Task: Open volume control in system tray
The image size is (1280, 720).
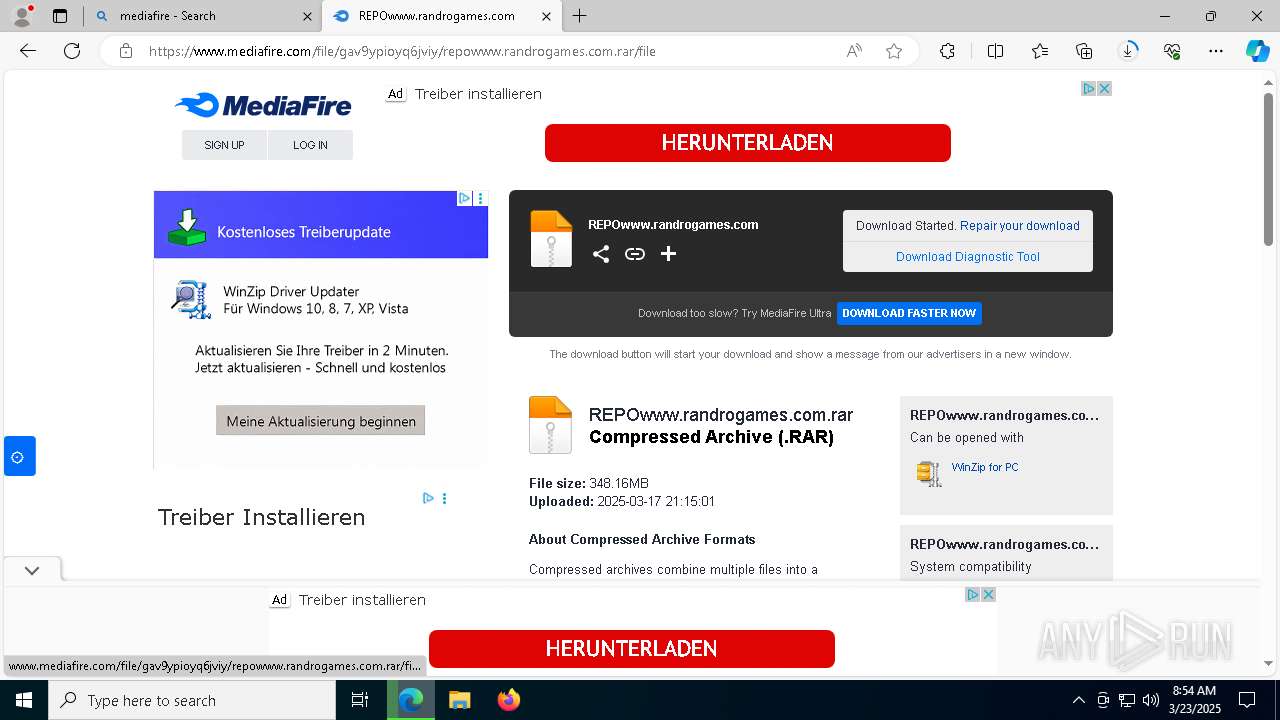Action: (x=1150, y=700)
